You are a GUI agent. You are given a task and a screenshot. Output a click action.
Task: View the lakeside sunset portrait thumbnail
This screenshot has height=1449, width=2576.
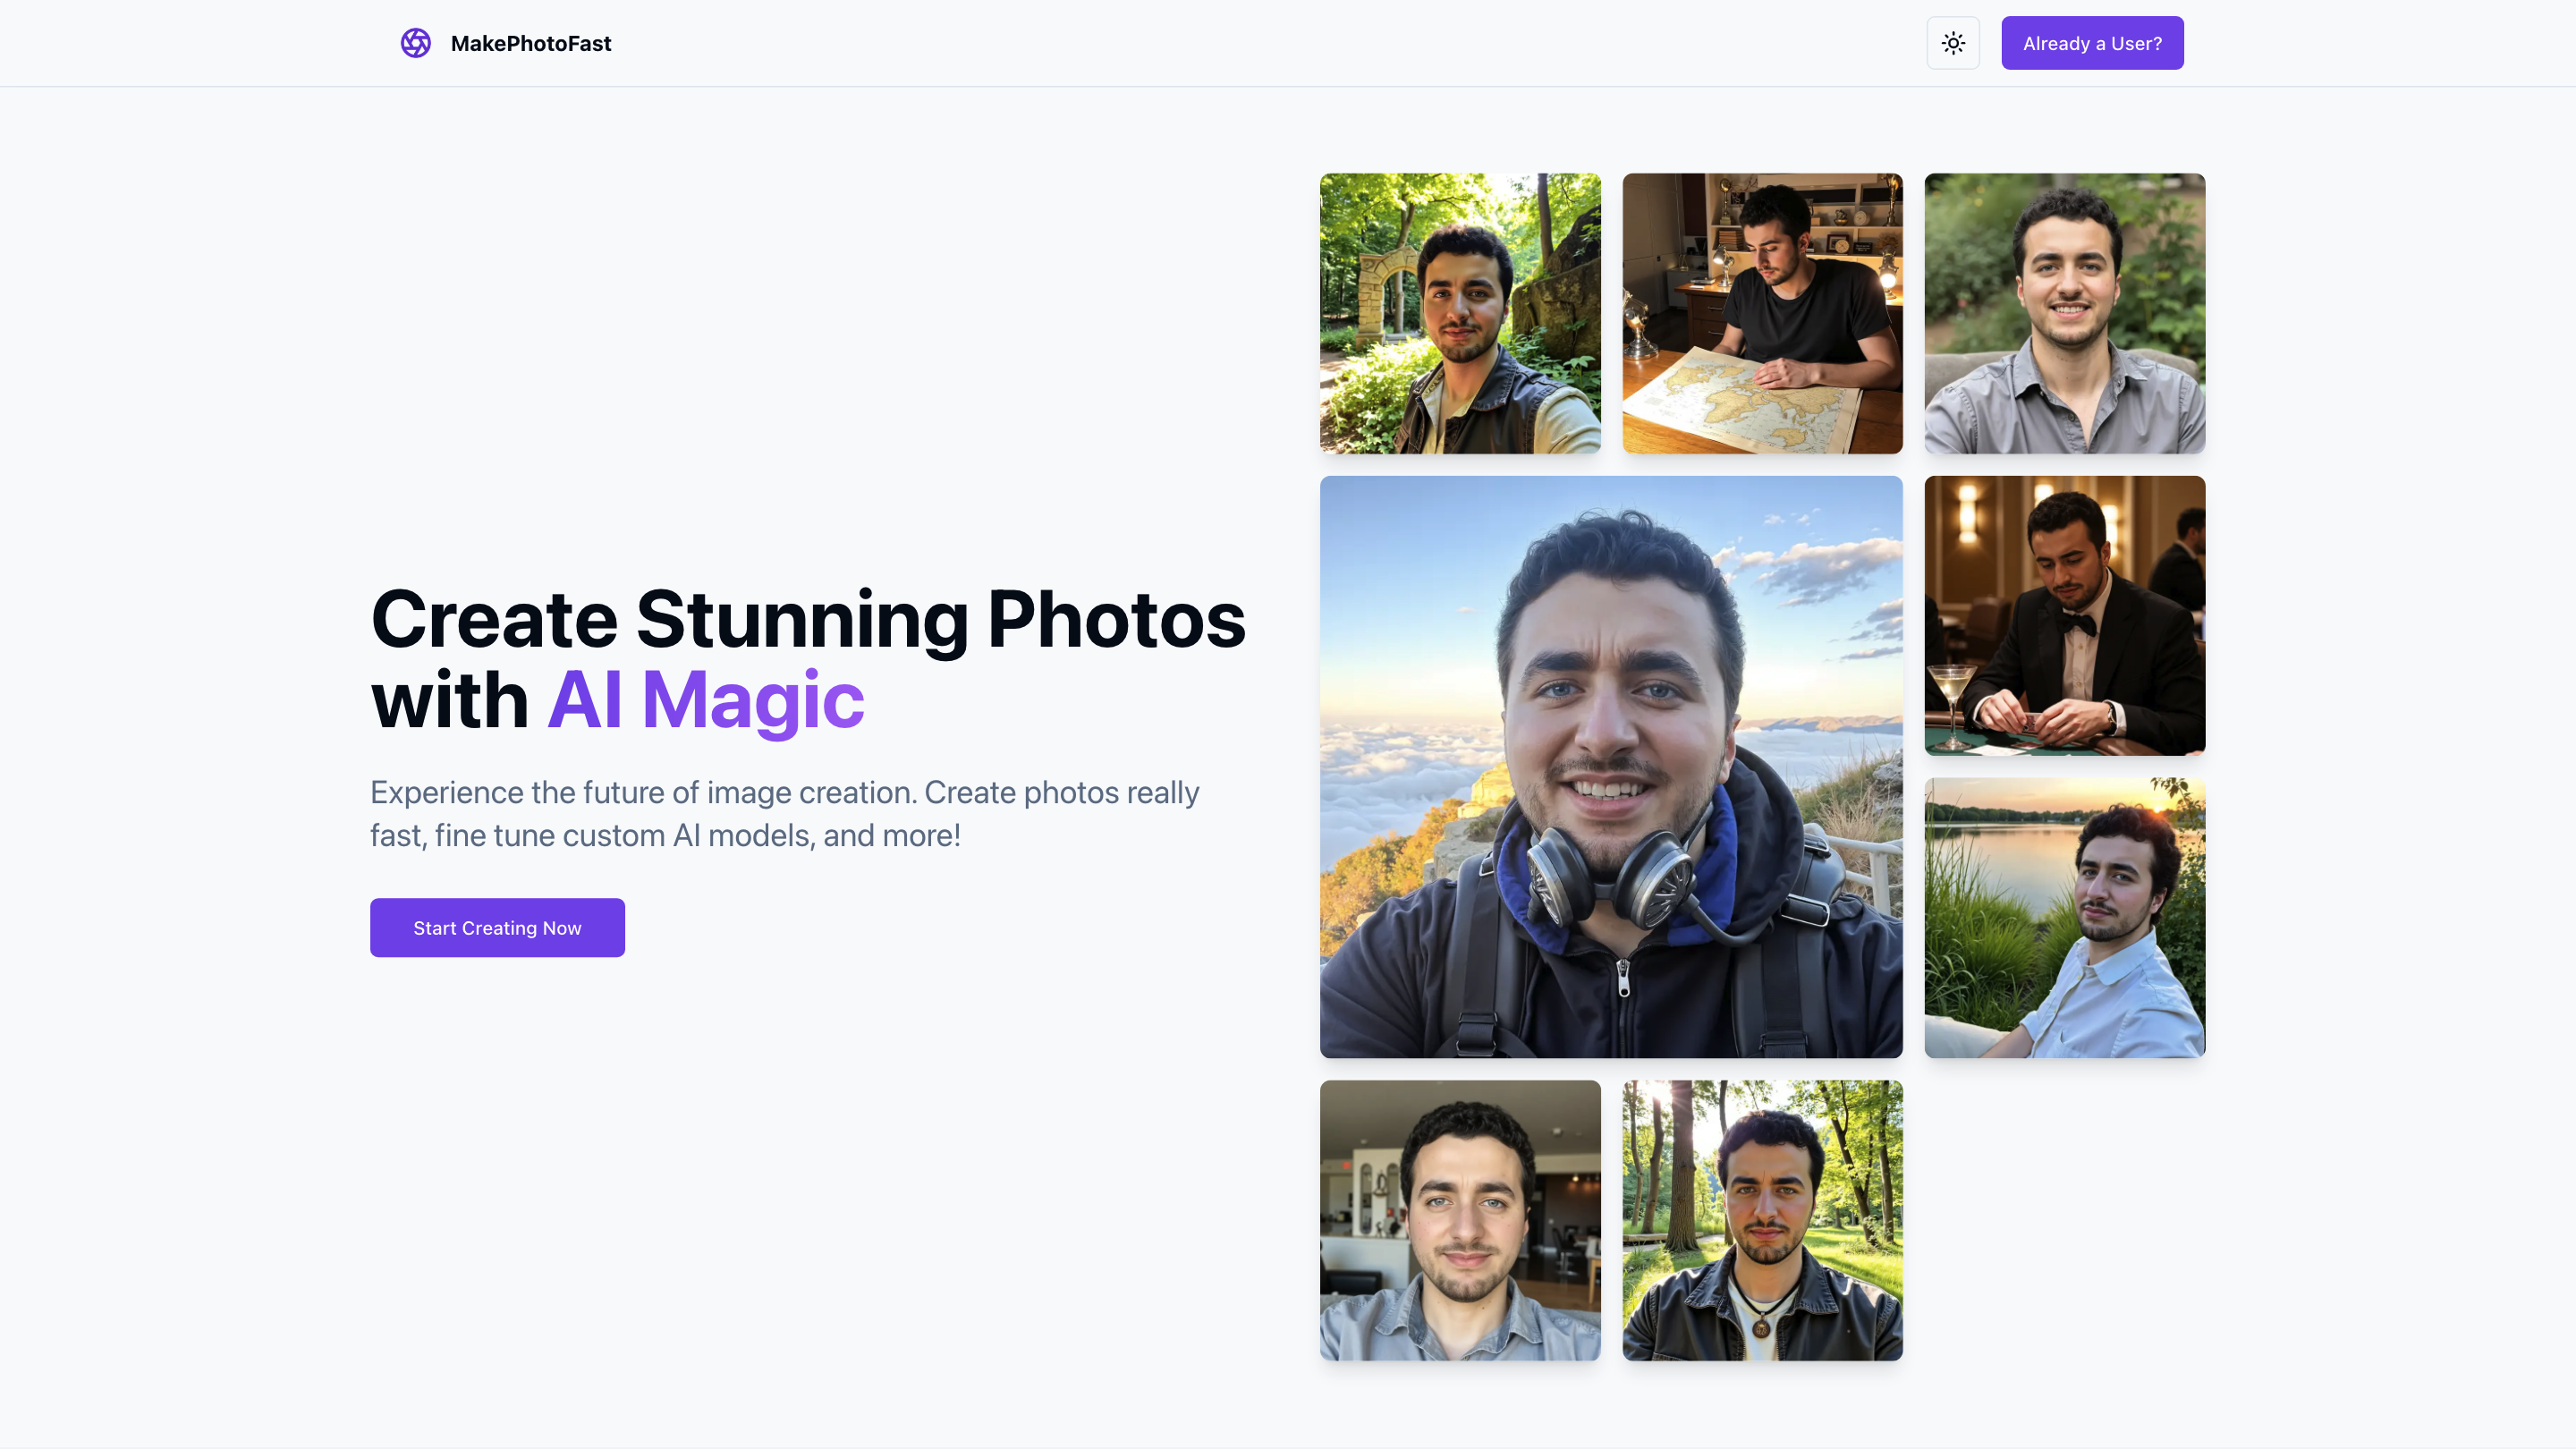[2064, 918]
